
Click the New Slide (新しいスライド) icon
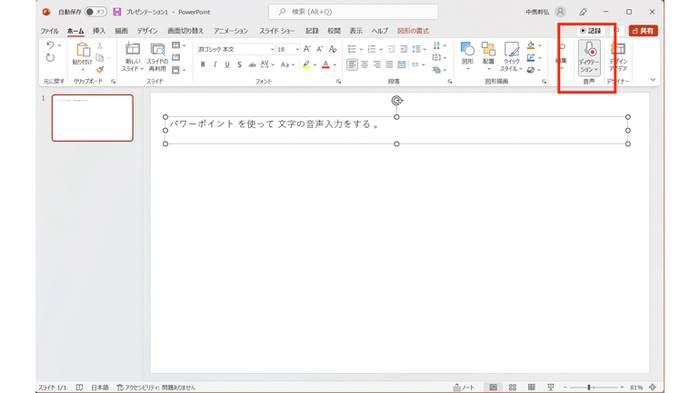coord(133,49)
